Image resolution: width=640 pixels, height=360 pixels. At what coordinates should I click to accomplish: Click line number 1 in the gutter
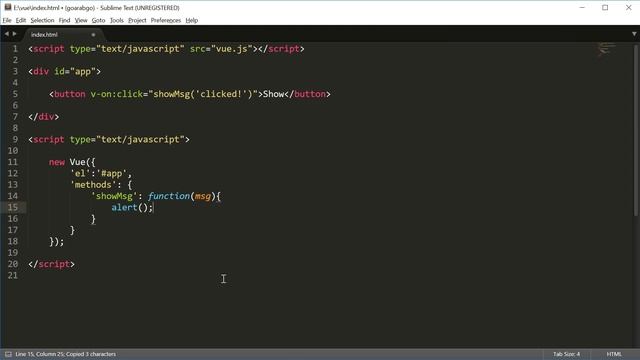point(15,49)
